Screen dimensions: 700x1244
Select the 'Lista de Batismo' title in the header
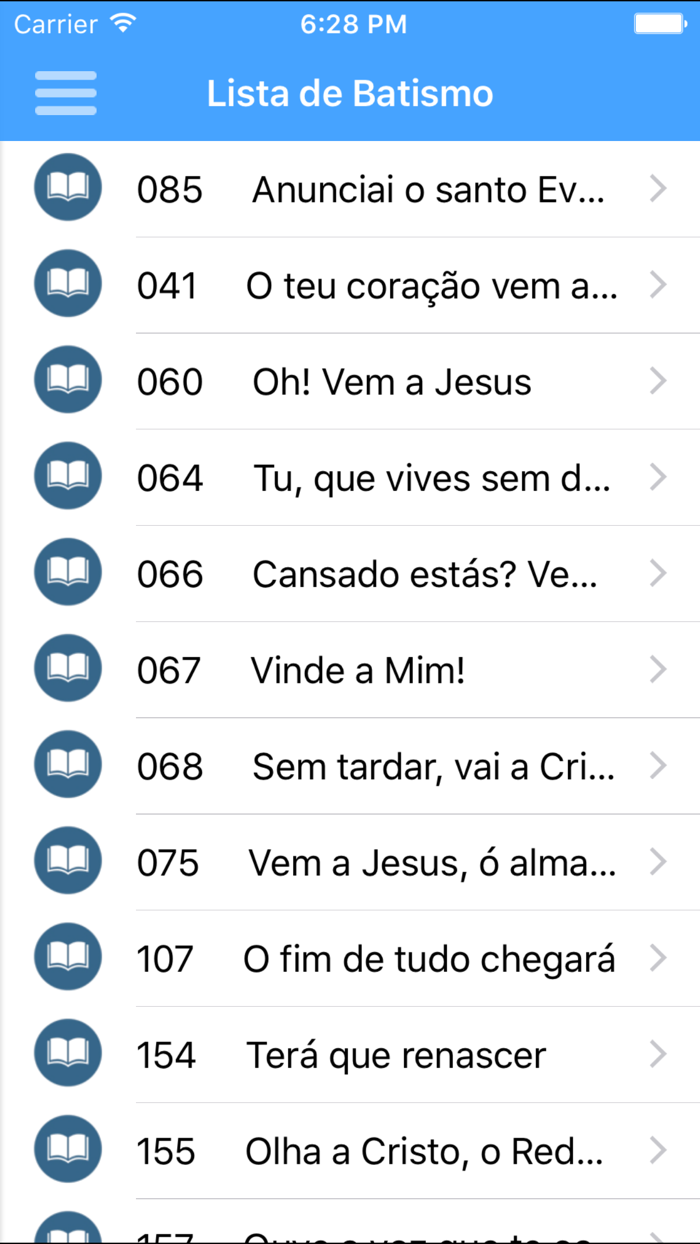coord(350,92)
